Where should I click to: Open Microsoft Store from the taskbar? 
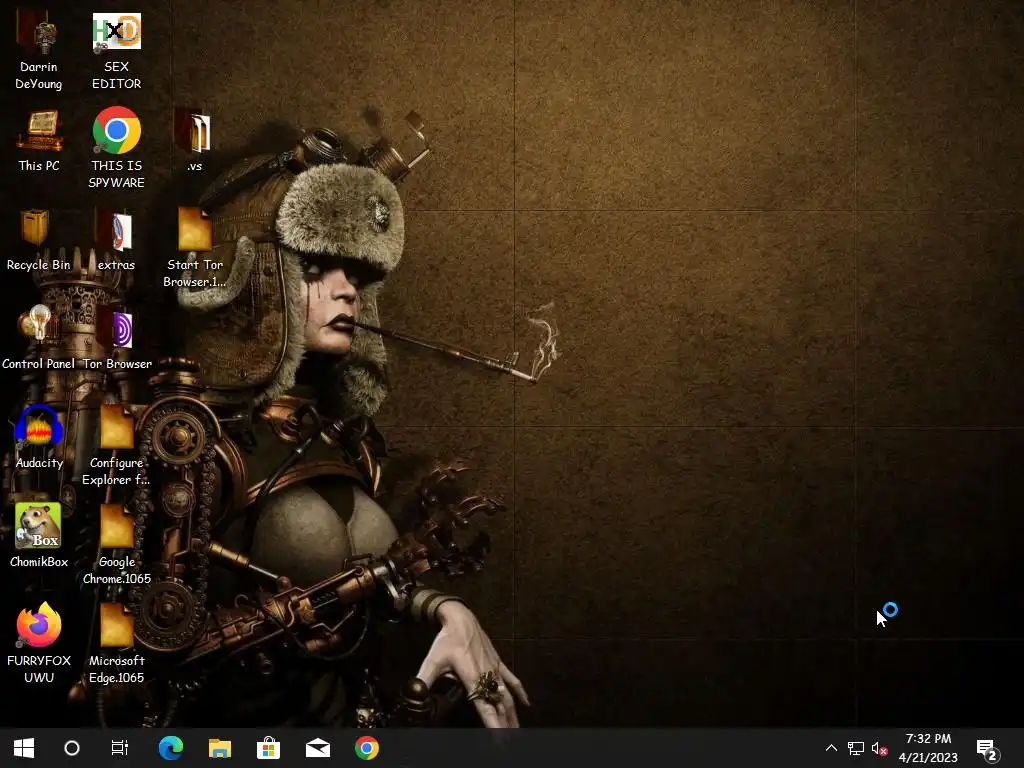click(268, 748)
